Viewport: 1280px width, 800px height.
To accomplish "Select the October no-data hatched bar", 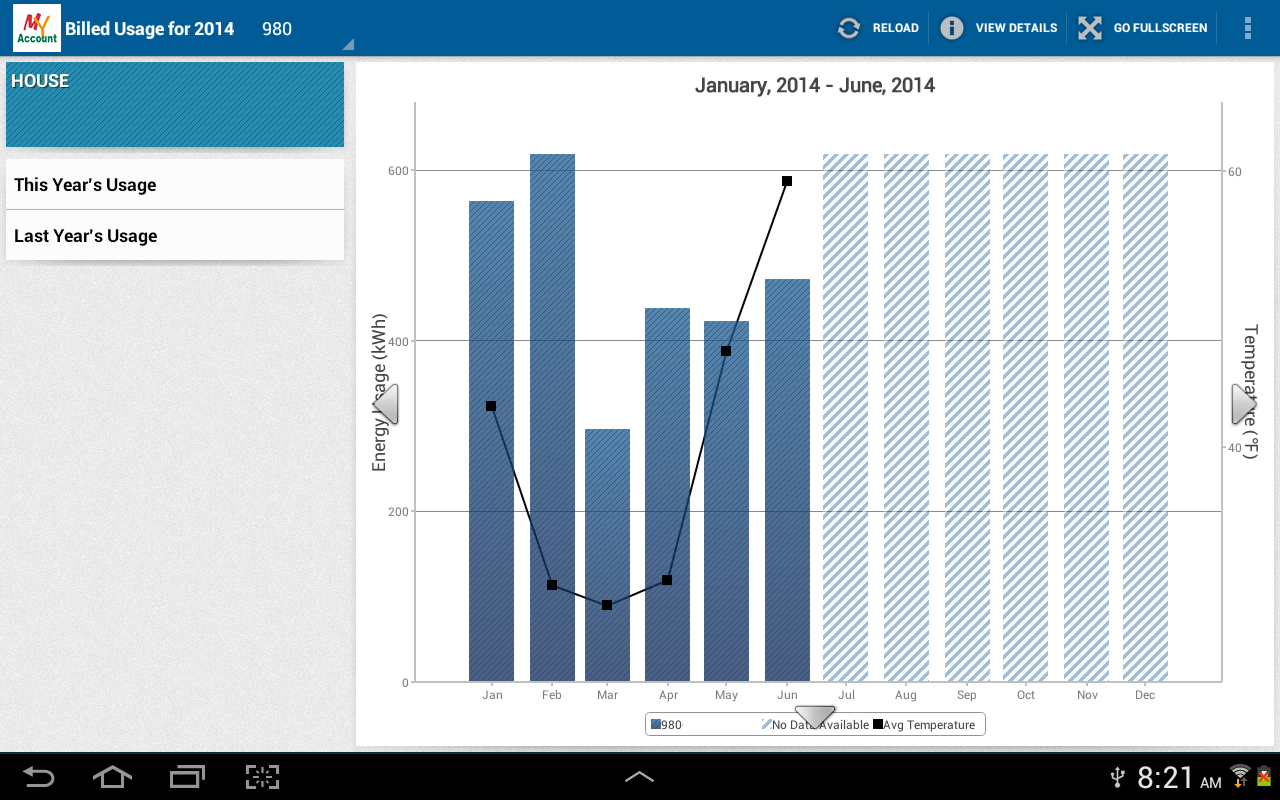I will [1025, 418].
